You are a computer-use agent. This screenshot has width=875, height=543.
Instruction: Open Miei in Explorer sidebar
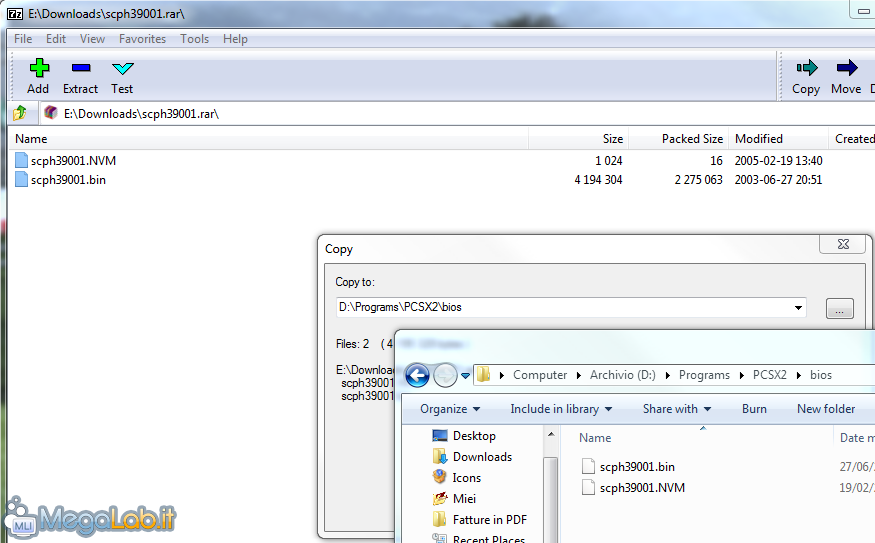tap(454, 499)
